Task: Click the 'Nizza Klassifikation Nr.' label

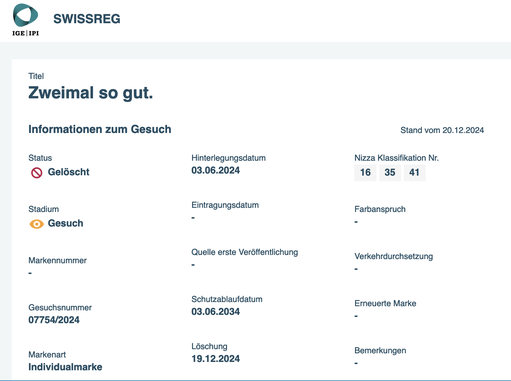Action: point(397,158)
